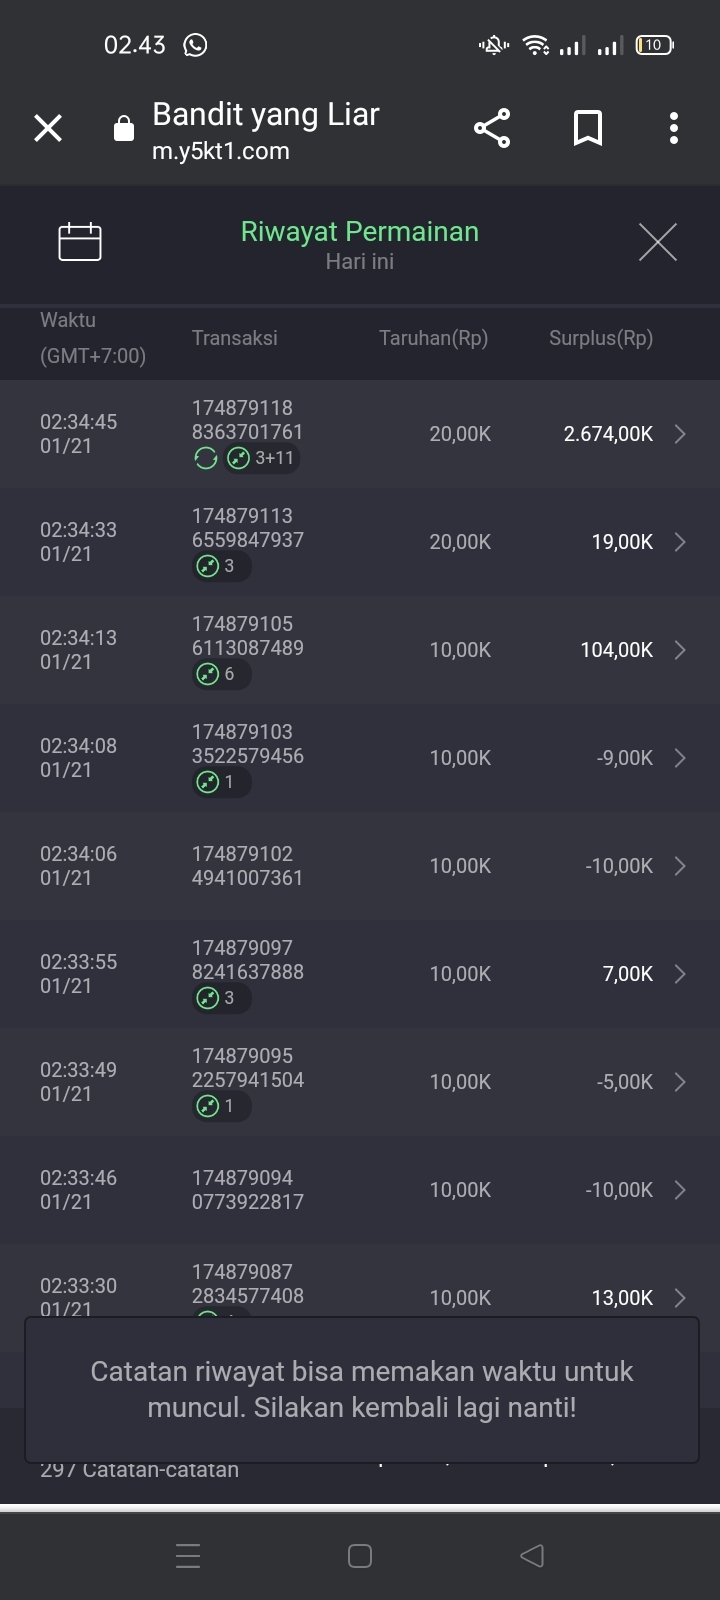Image resolution: width=720 pixels, height=1600 pixels.
Task: Tap the free spin refresh icon in the first row
Action: [x=206, y=458]
